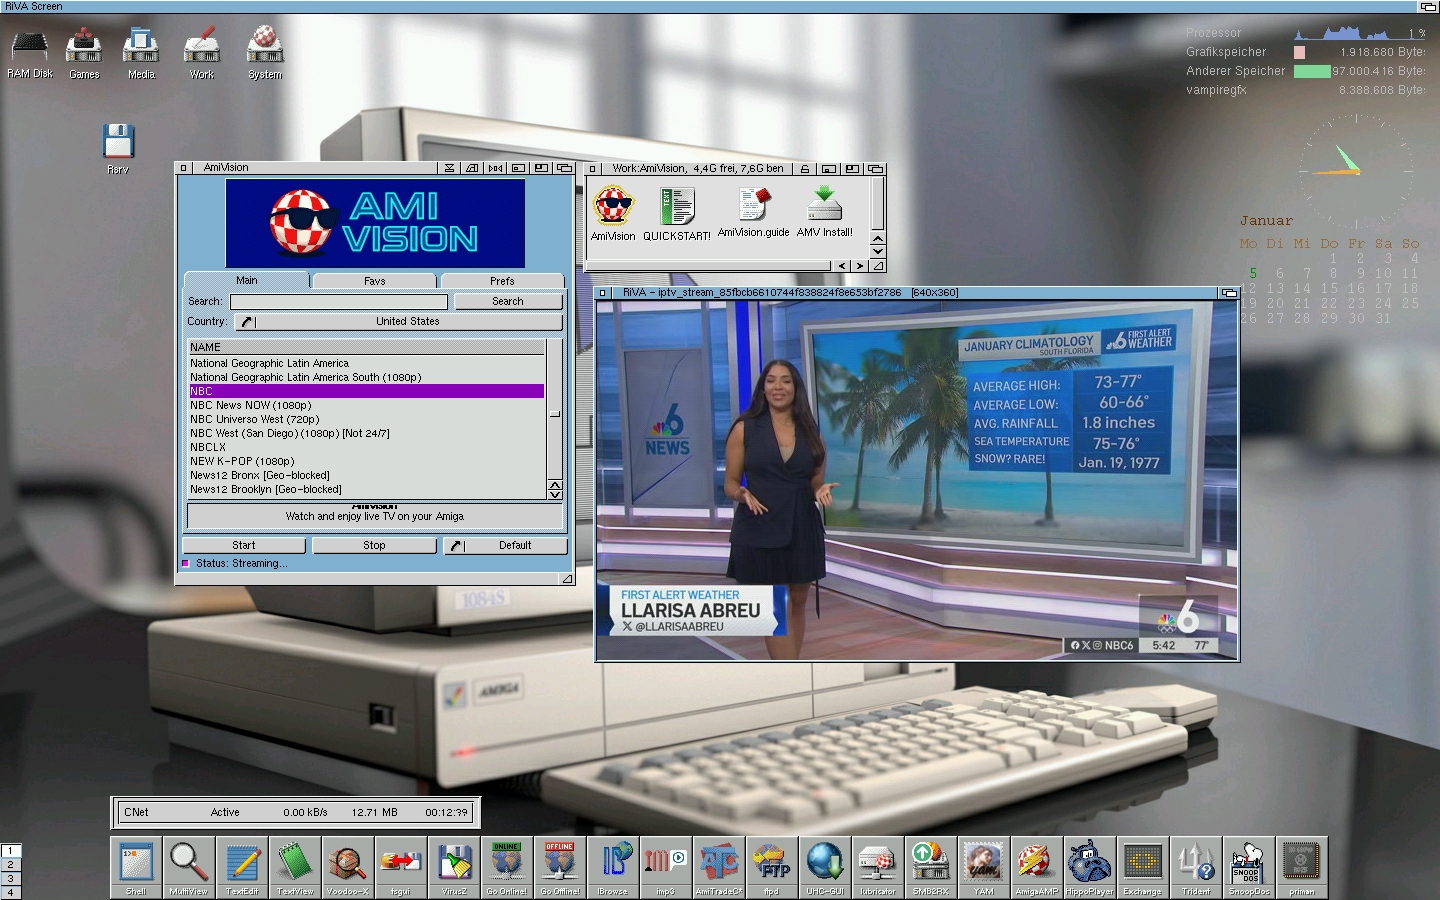Image resolution: width=1440 pixels, height=900 pixels.
Task: Start the ftpd dock icon
Action: point(772,866)
